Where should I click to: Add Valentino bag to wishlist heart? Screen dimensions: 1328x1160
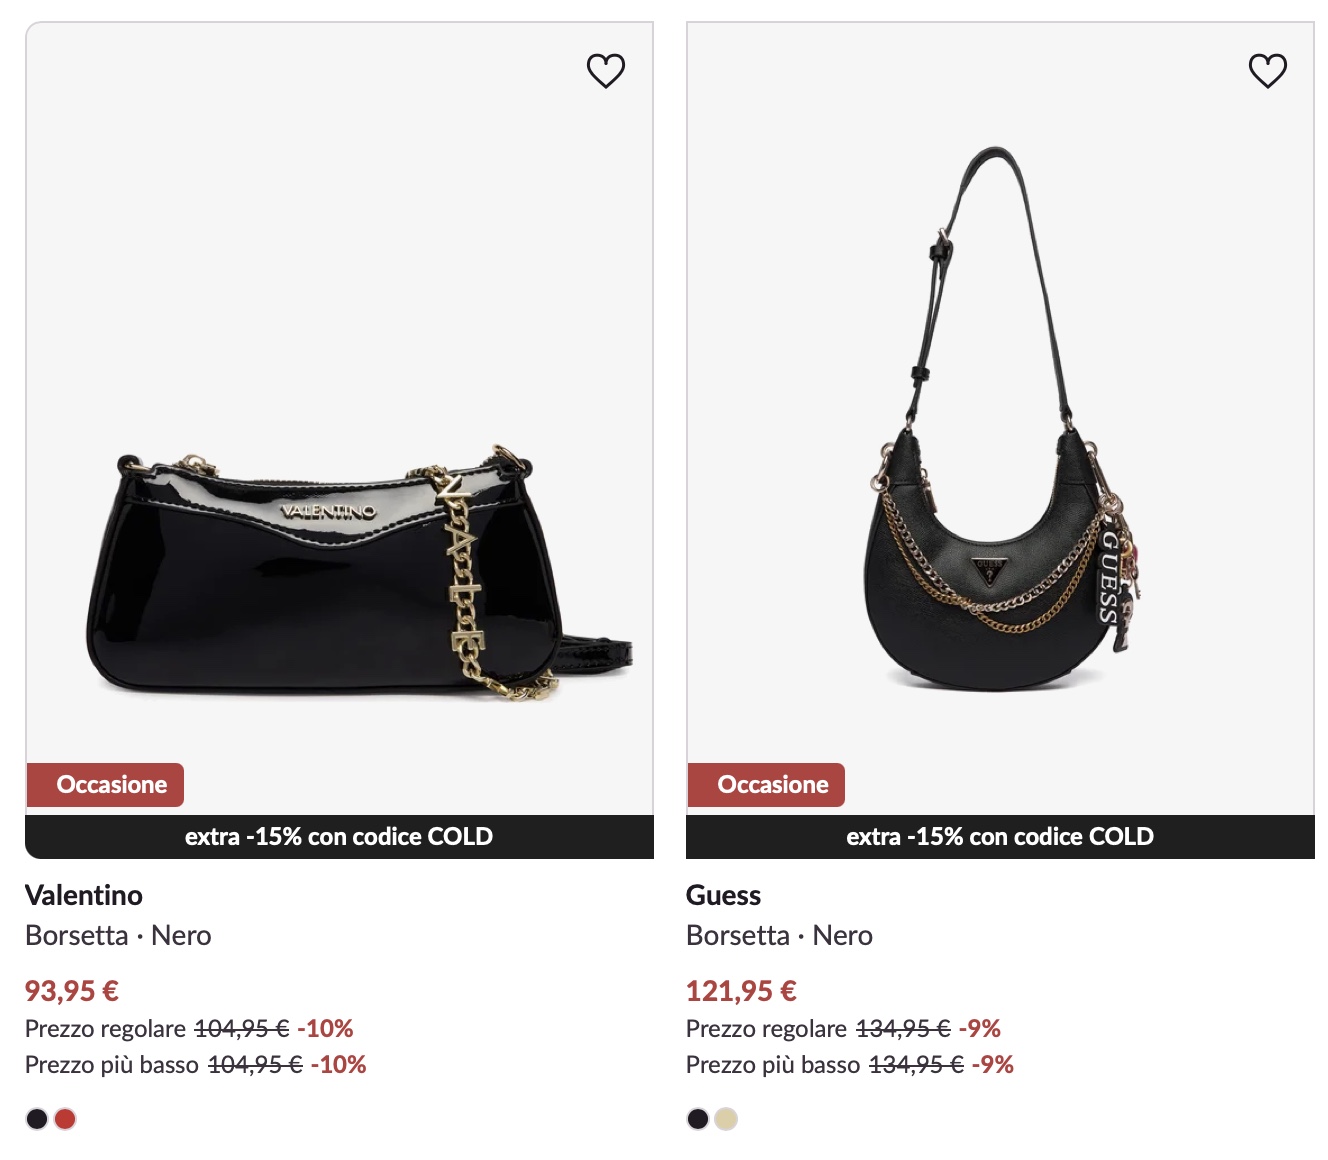click(x=605, y=70)
